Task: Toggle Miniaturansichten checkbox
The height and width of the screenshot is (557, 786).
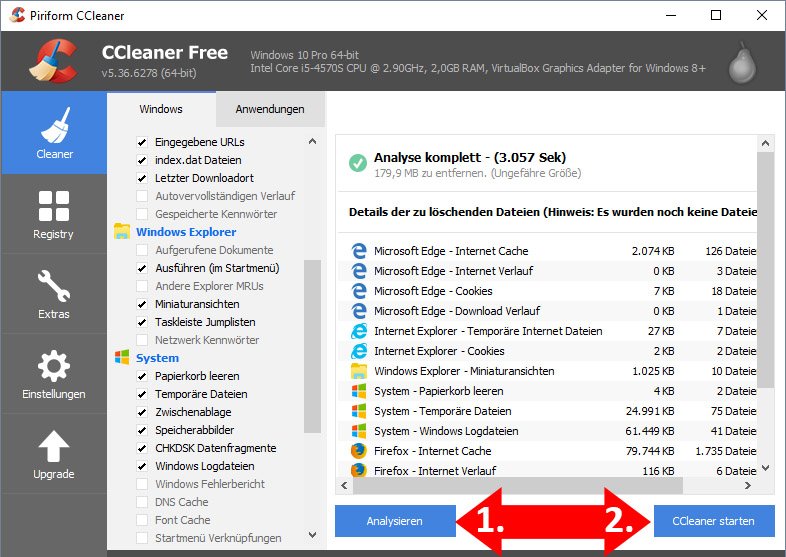Action: pyautogui.click(x=142, y=304)
